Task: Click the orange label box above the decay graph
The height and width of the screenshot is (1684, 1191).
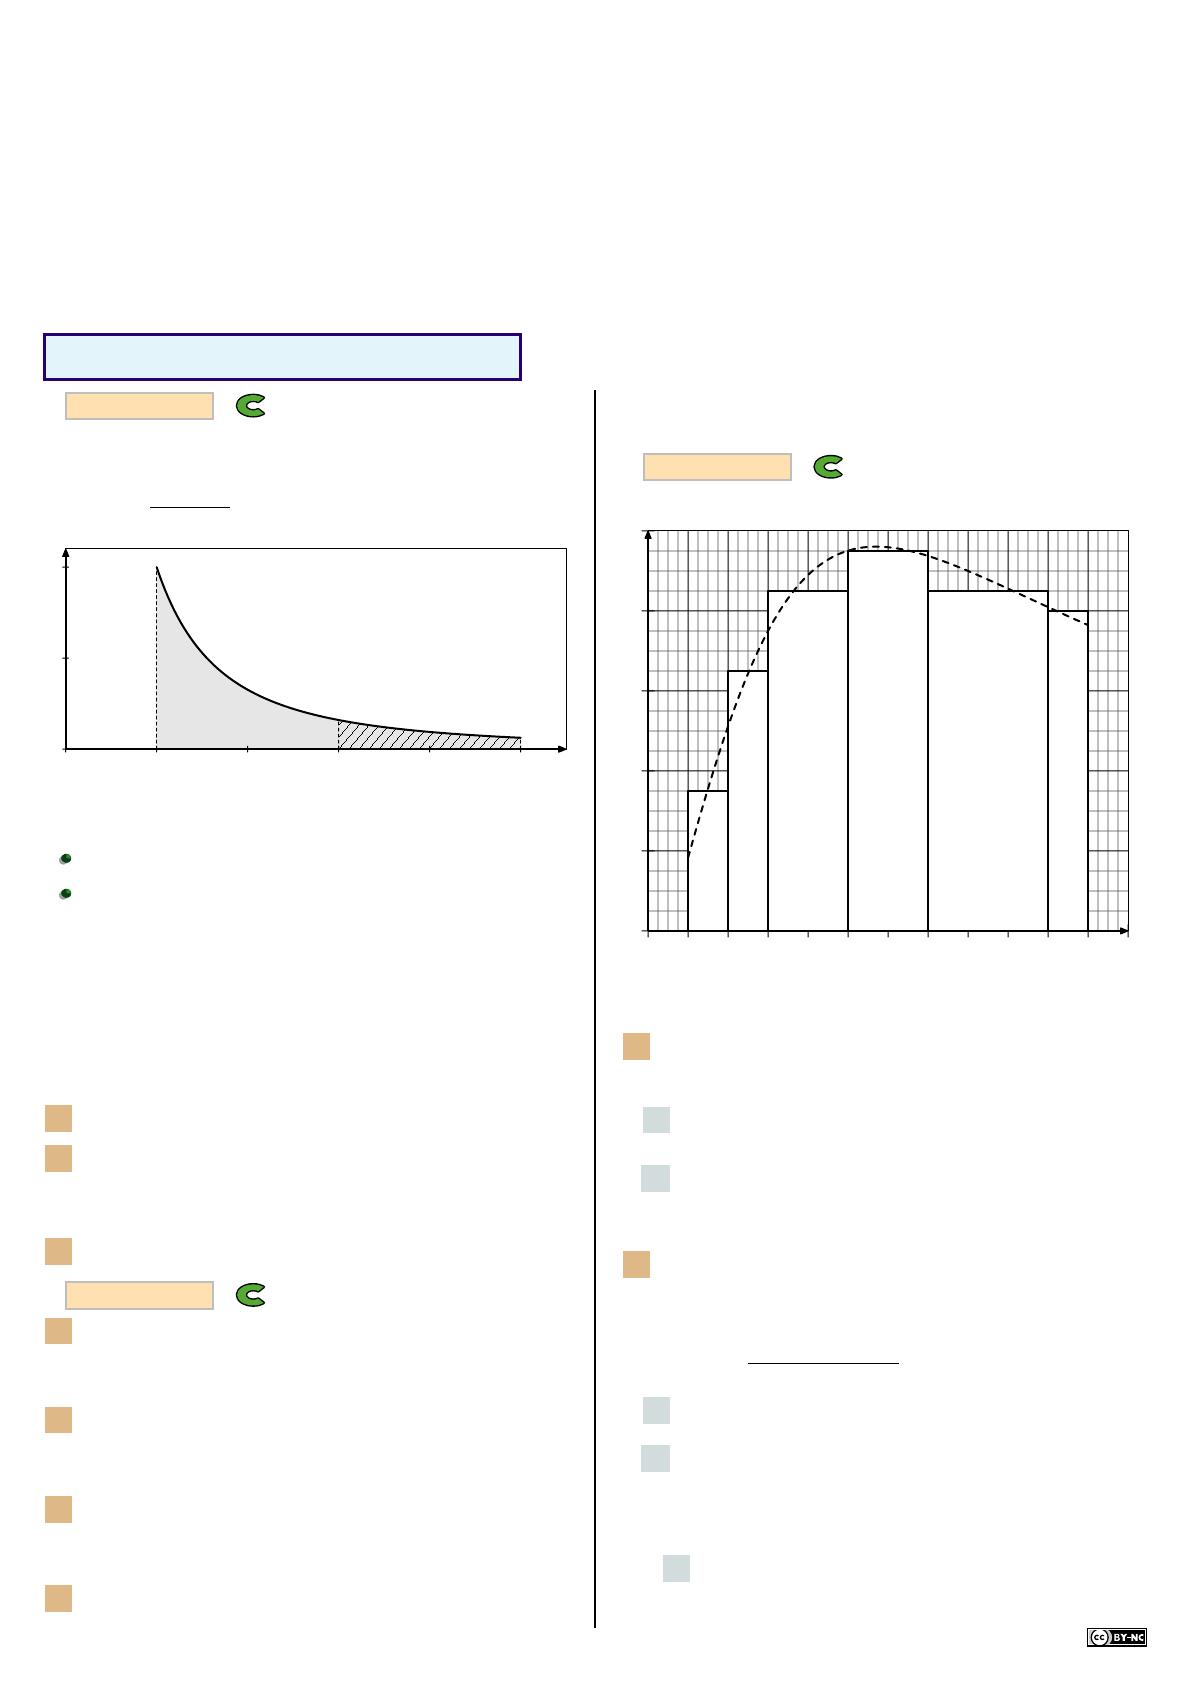Action: 139,406
